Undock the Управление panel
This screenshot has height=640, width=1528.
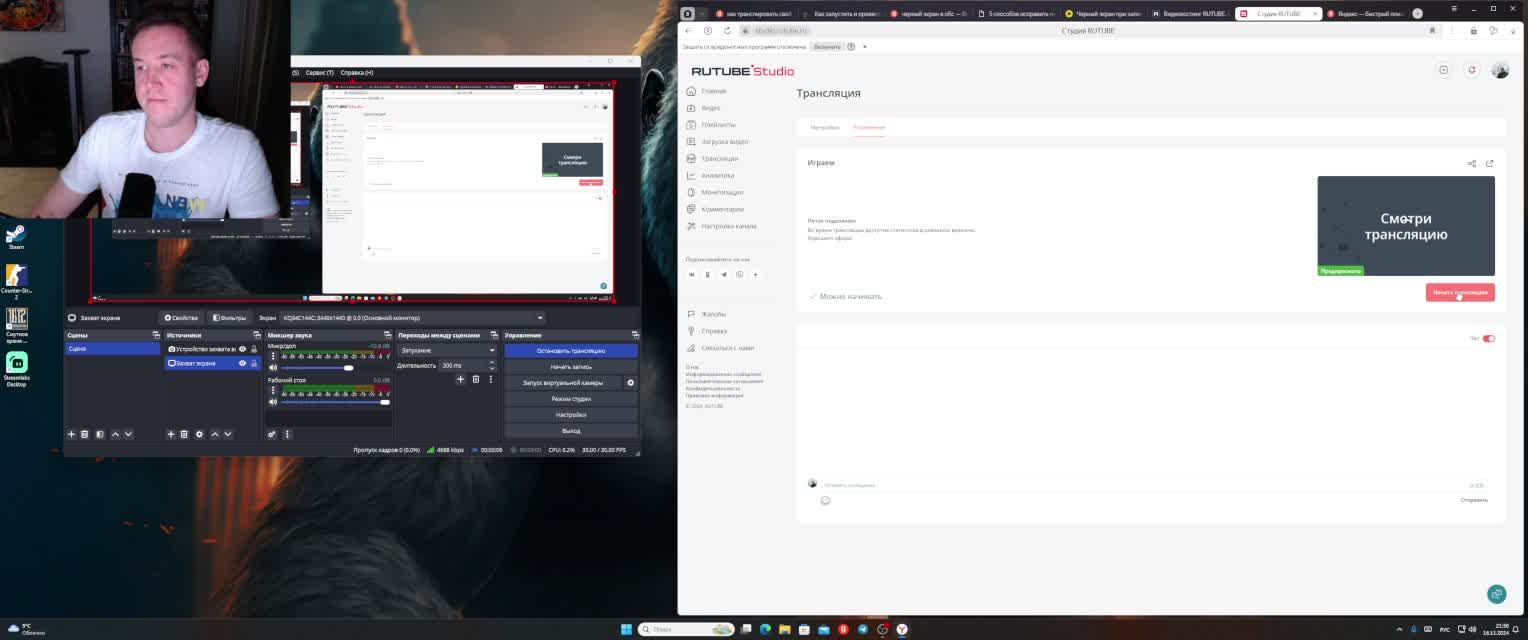click(x=635, y=335)
